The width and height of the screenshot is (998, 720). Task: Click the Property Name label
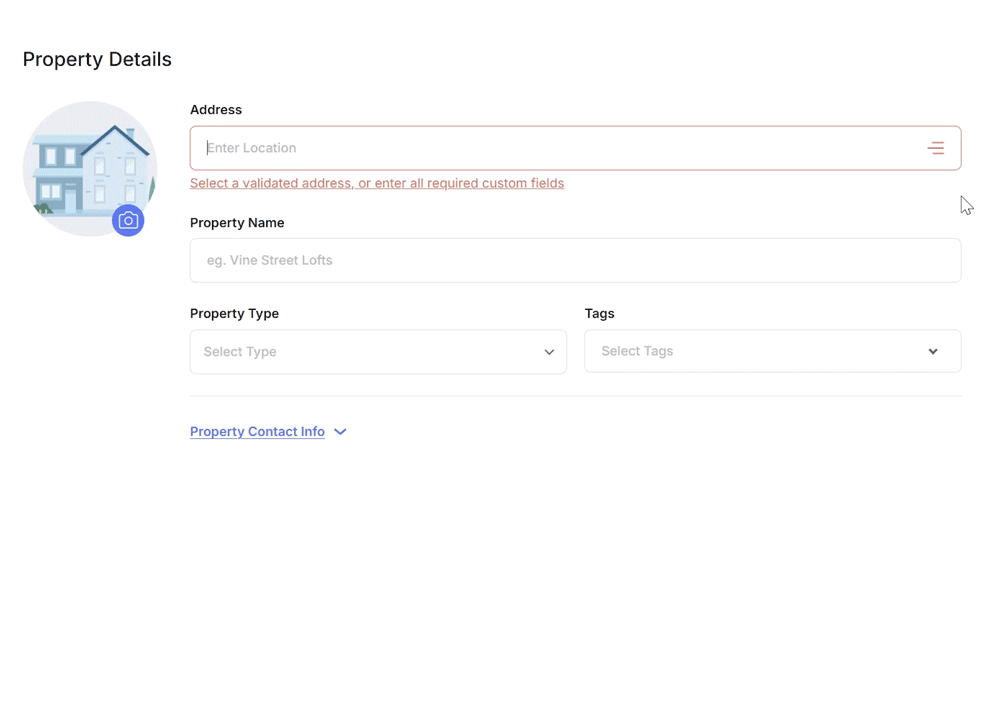pyautogui.click(x=237, y=223)
